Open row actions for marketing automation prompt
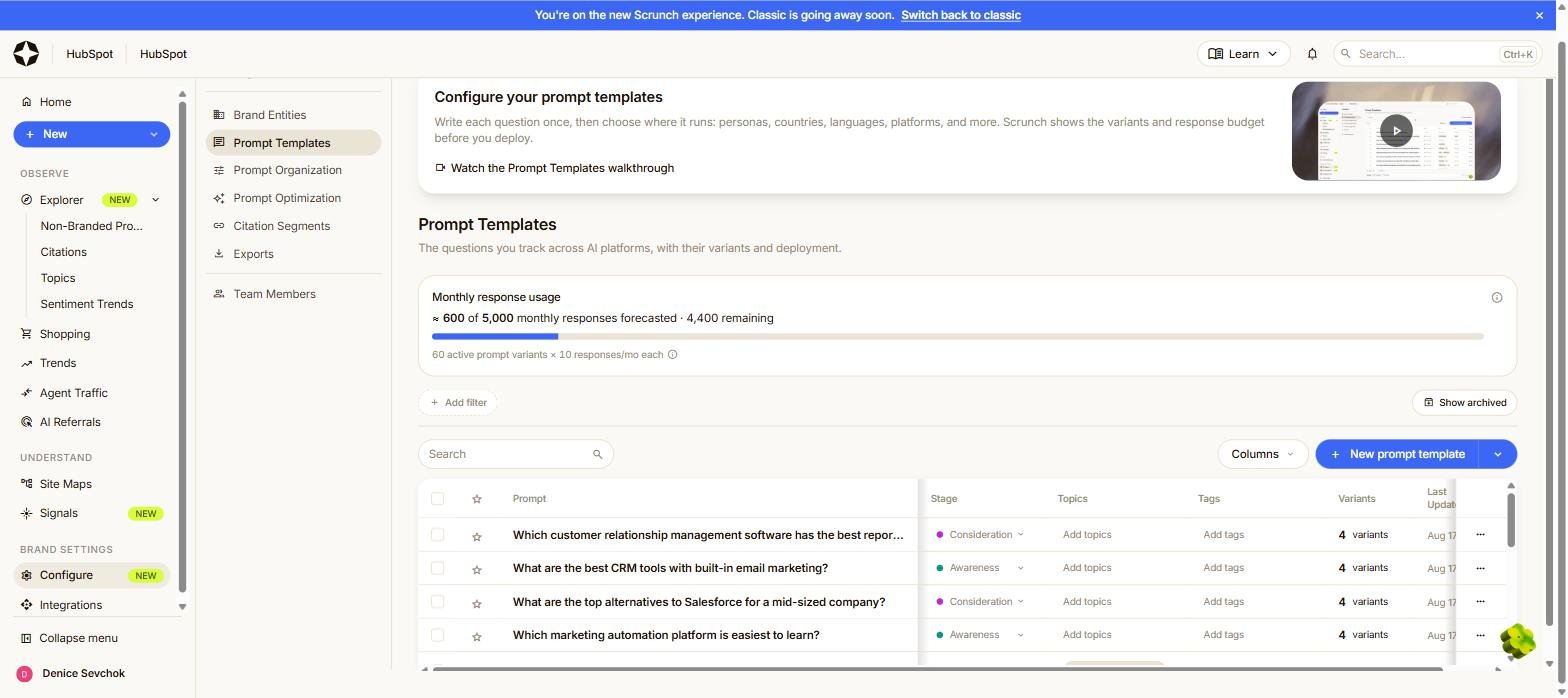The width and height of the screenshot is (1568, 698). [x=1480, y=635]
